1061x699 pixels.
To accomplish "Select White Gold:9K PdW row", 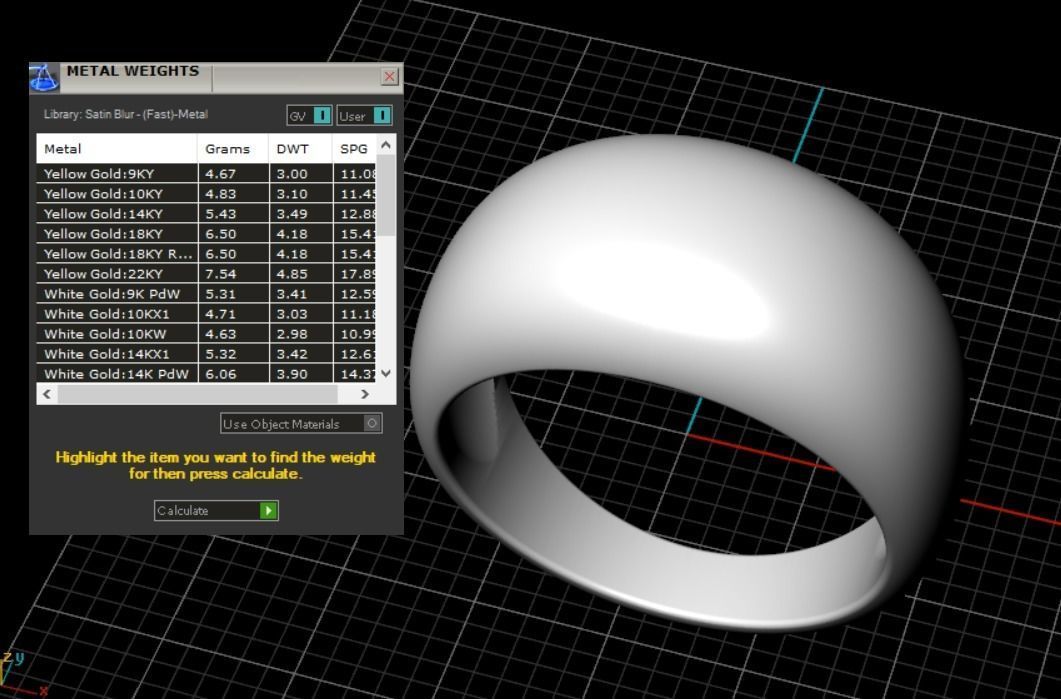I will point(206,294).
